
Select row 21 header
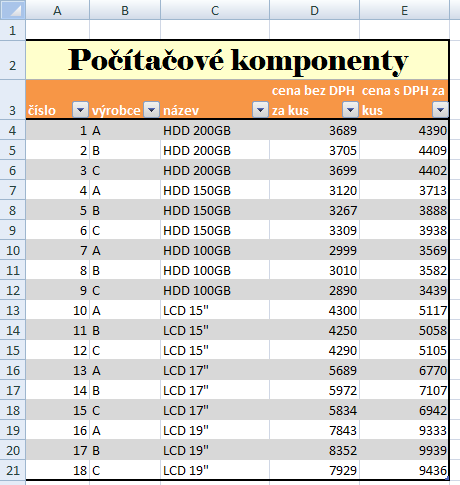(x=13, y=470)
